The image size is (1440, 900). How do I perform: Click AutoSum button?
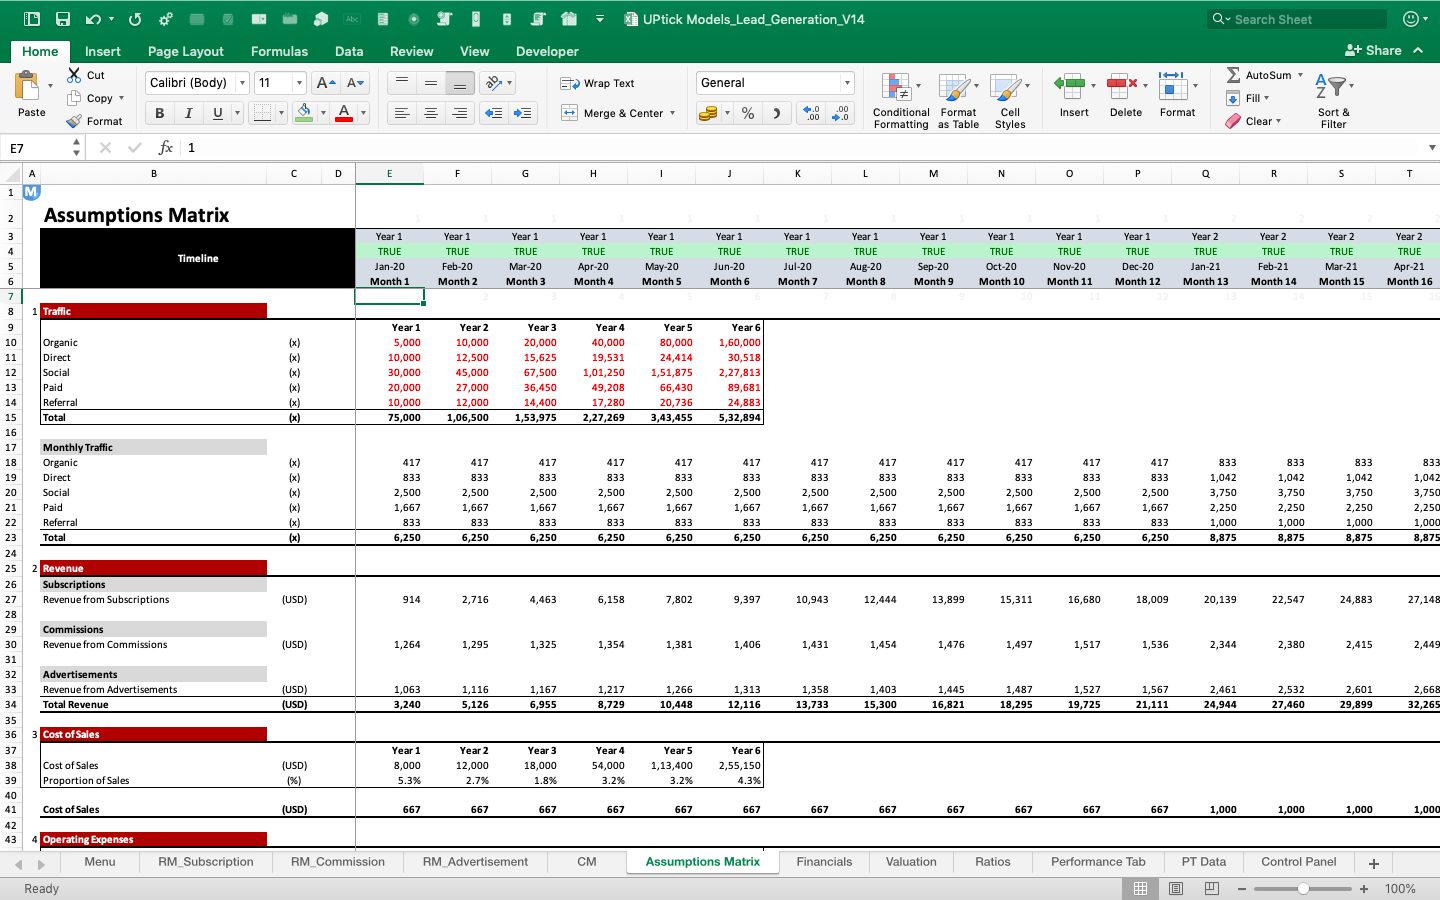point(1258,75)
